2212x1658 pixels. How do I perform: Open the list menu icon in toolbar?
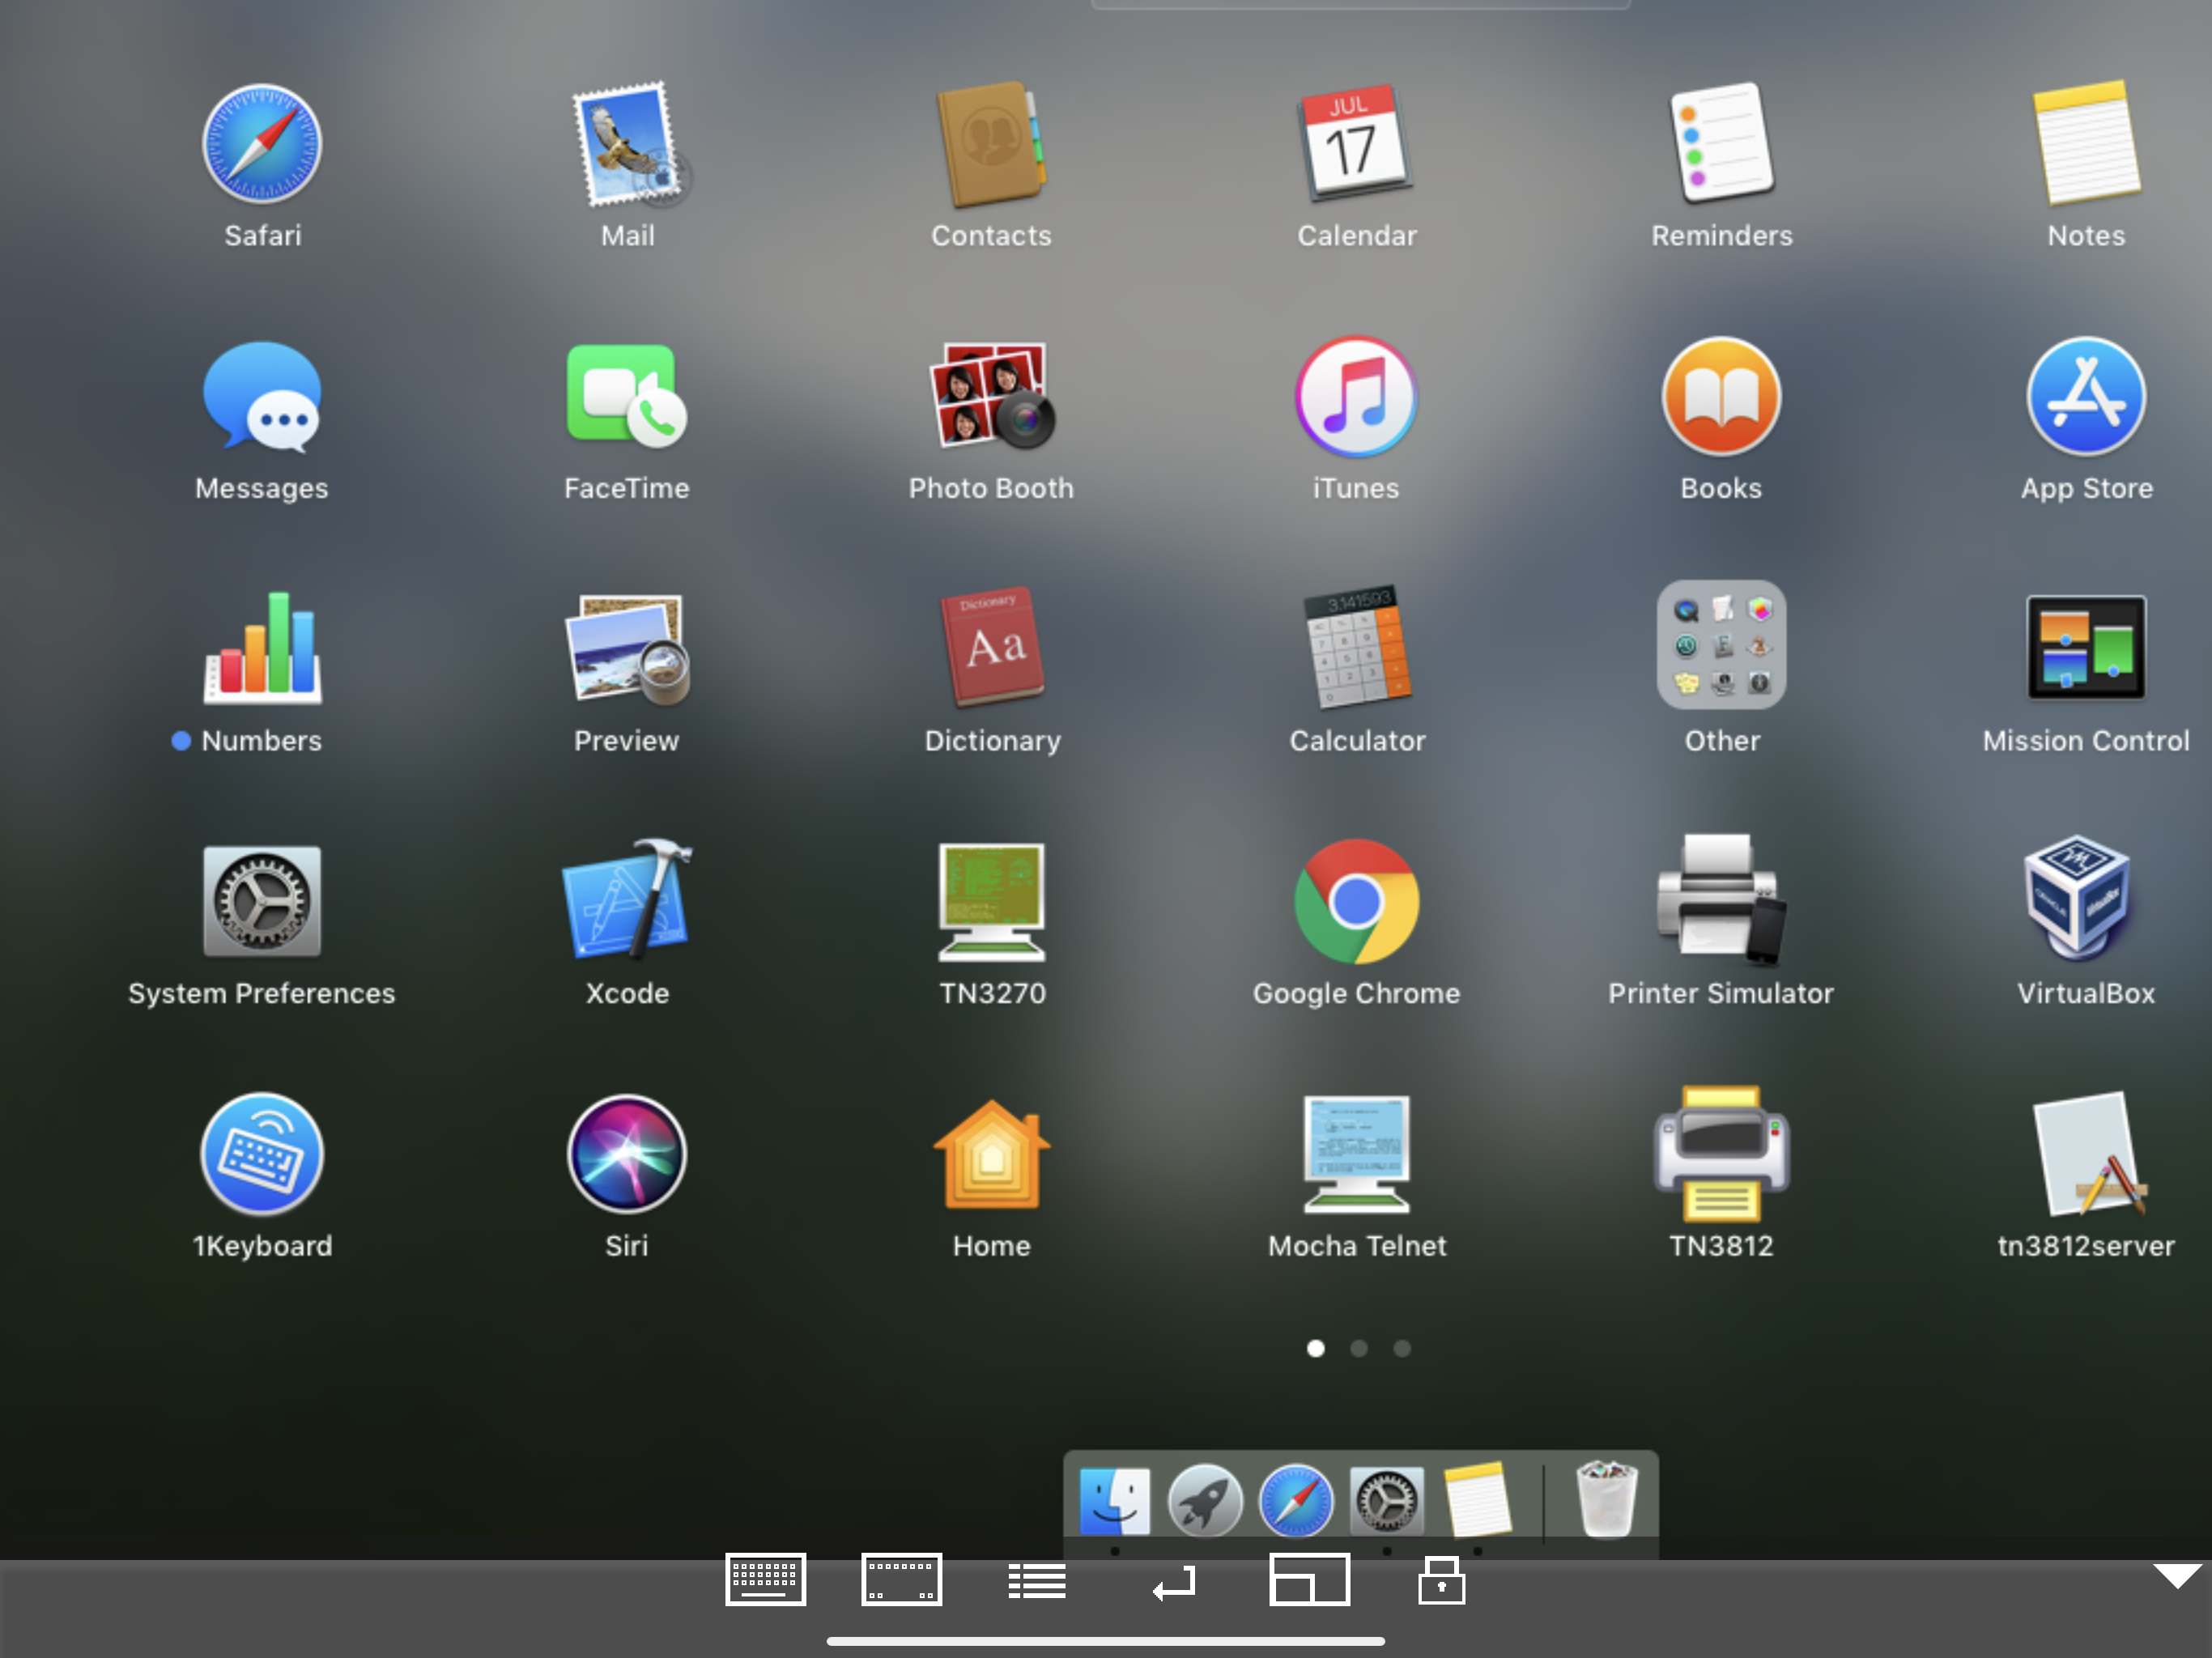(x=1036, y=1581)
